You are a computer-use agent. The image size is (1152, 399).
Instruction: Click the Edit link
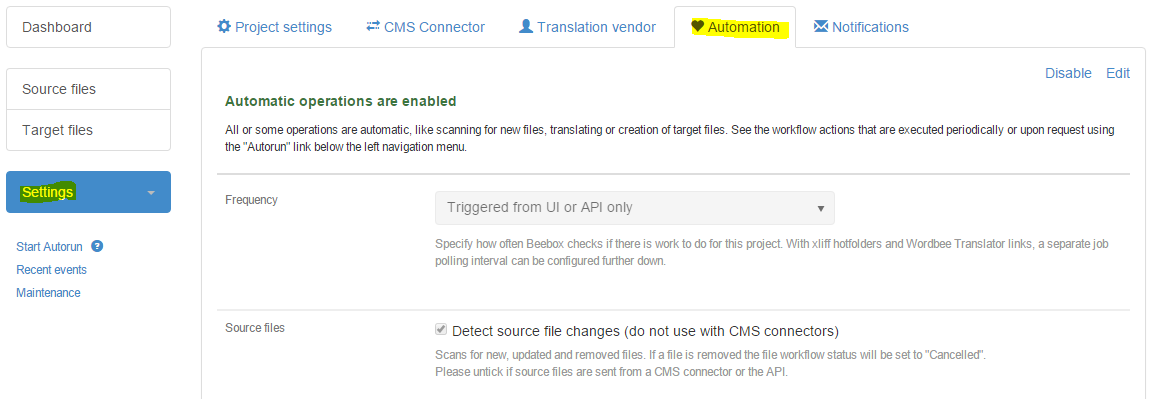pos(1117,73)
